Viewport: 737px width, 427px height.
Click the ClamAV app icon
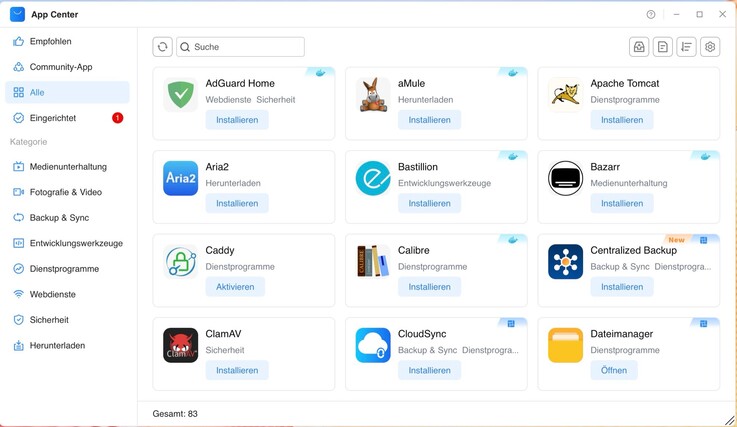180,345
